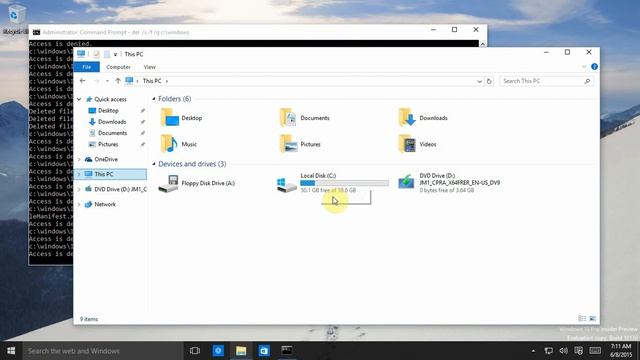Select the Videos folder icon
This screenshot has height=360, width=640.
[x=407, y=144]
